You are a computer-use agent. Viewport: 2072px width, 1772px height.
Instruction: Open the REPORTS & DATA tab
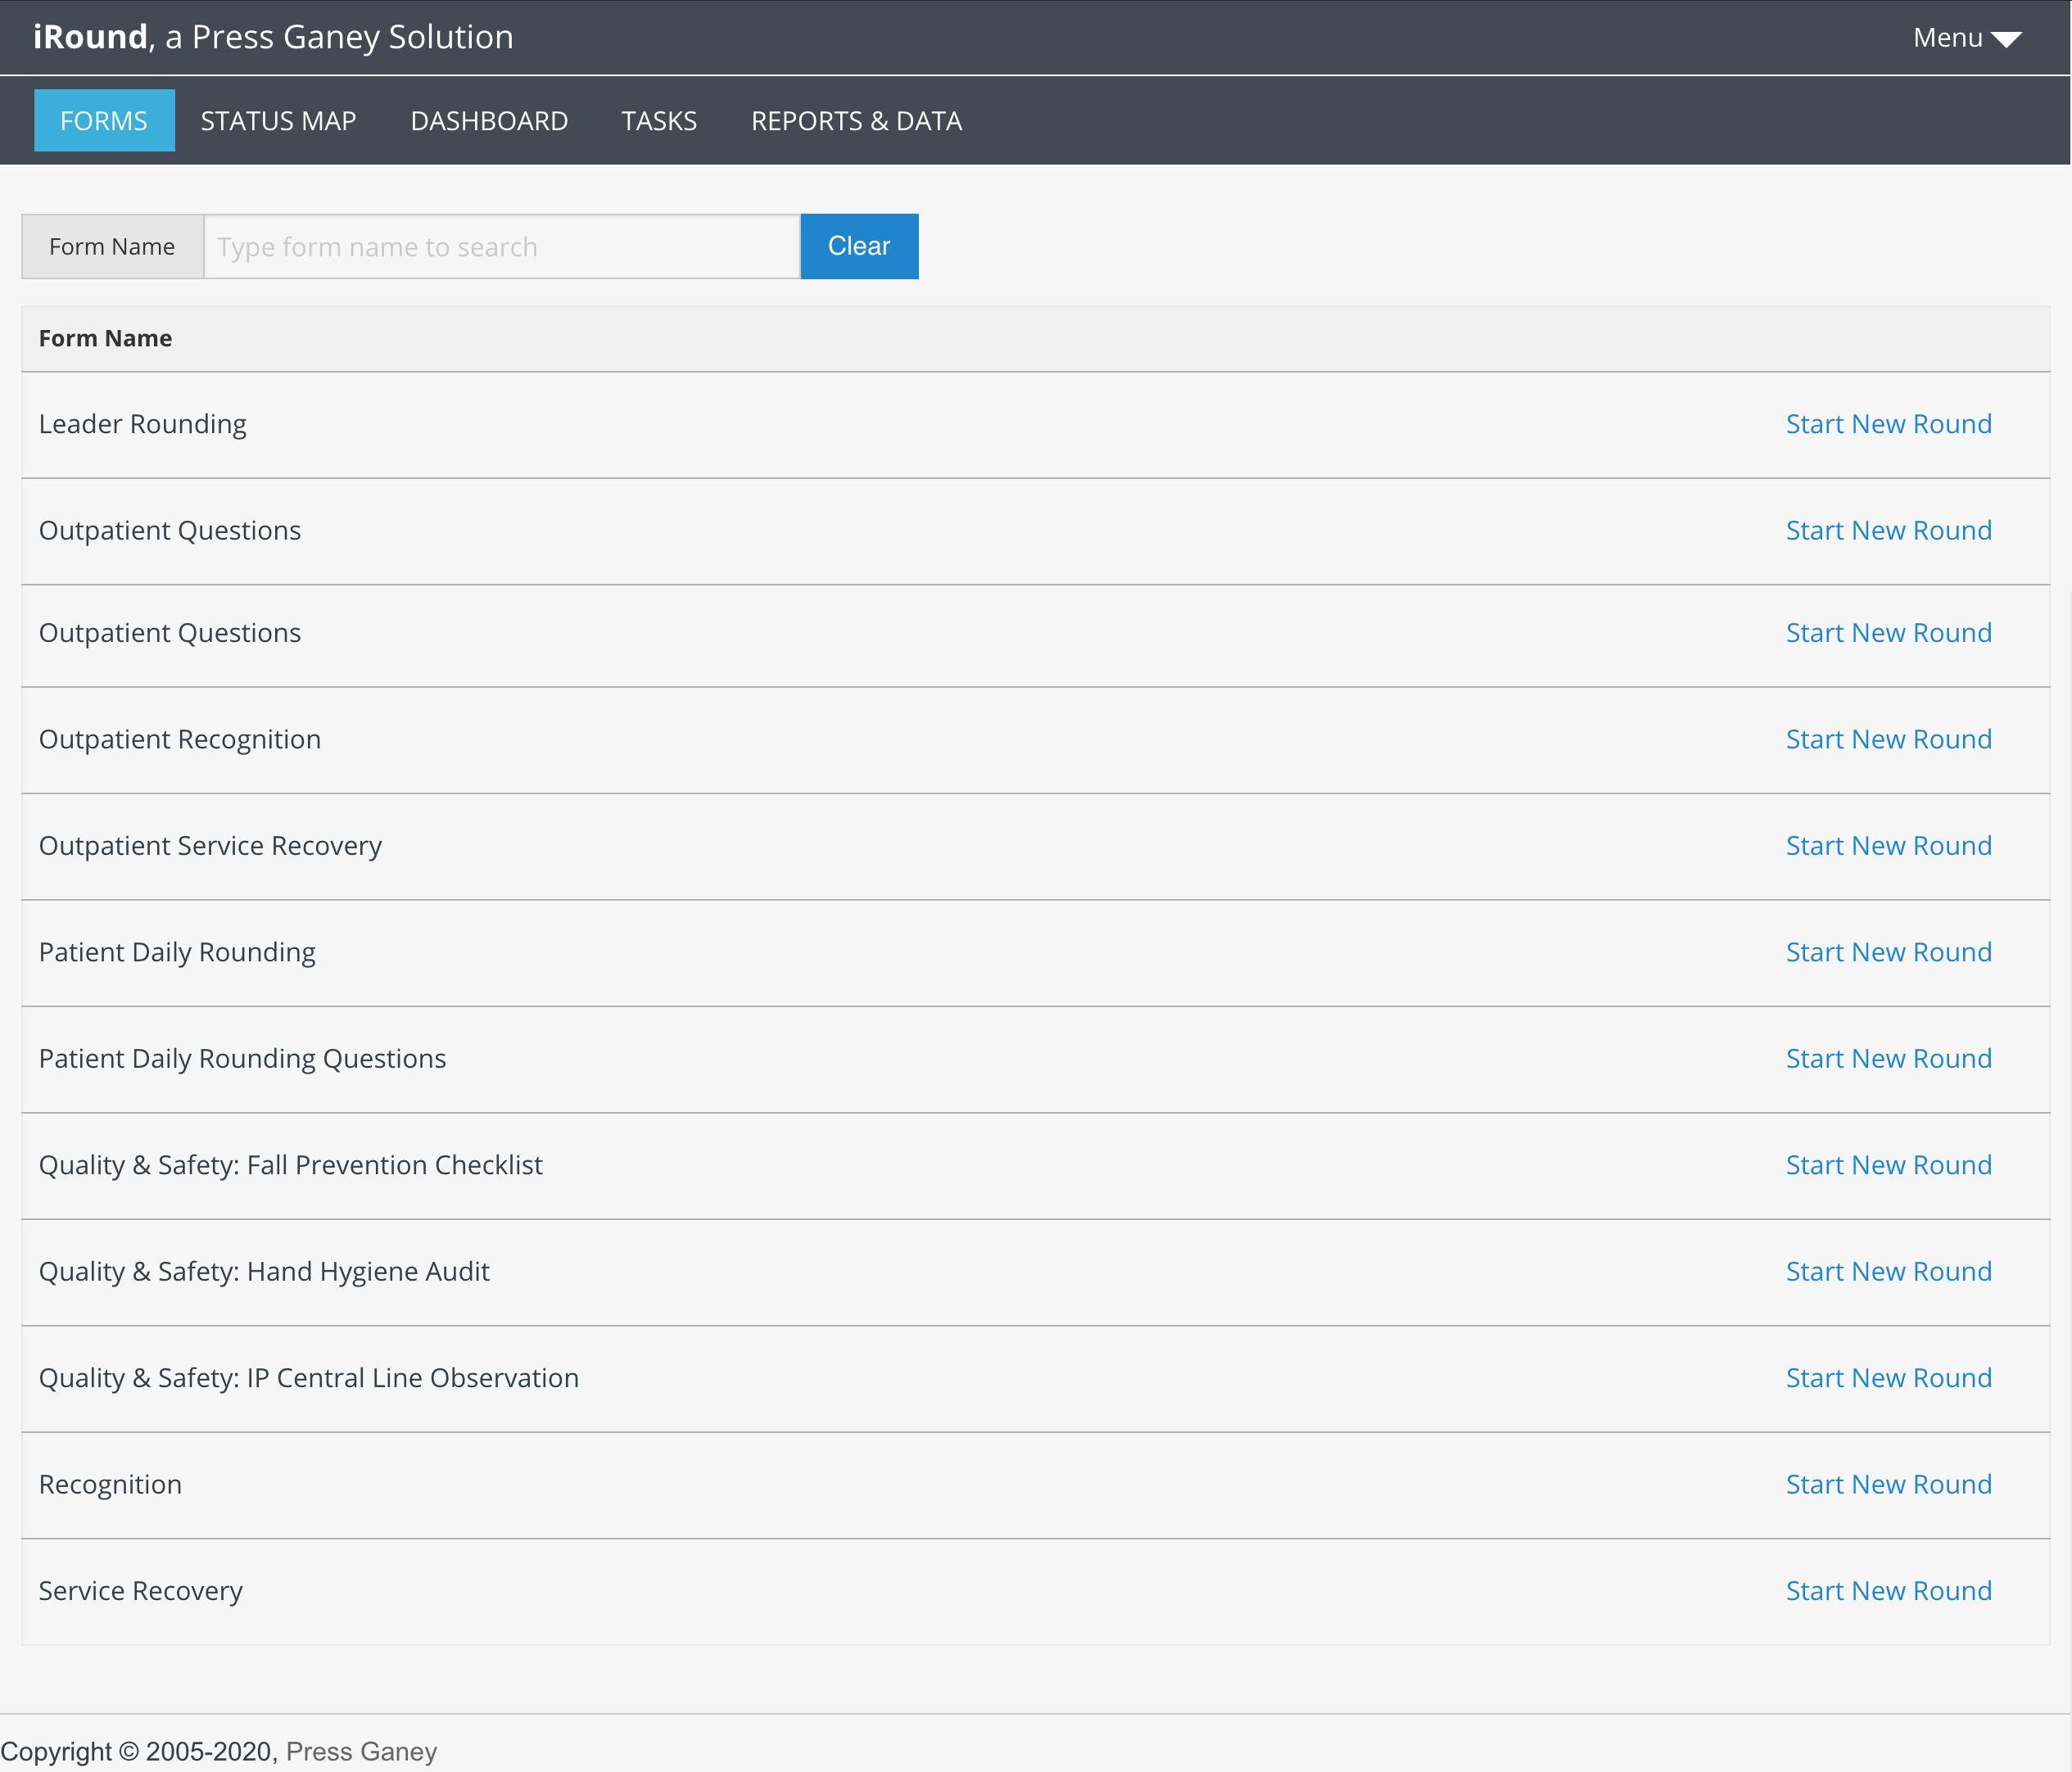[856, 121]
